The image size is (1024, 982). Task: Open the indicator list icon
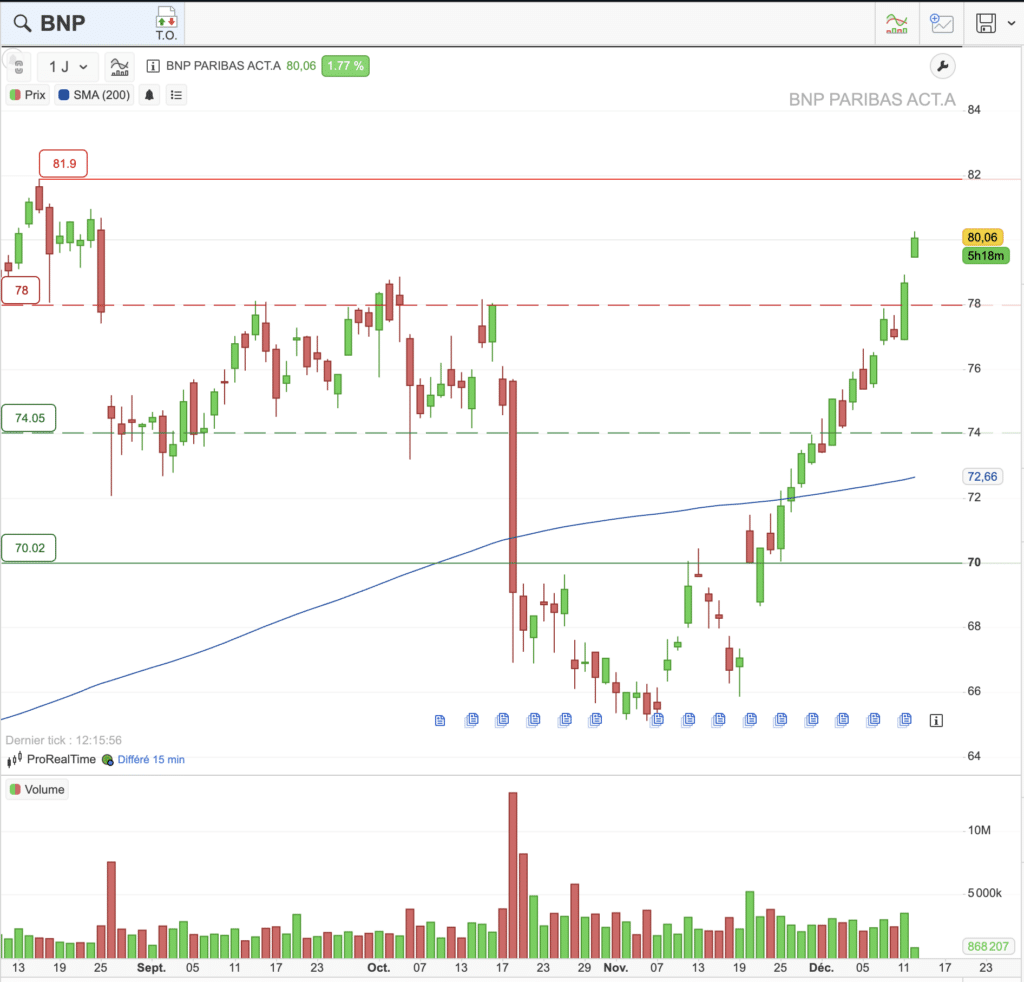point(176,95)
